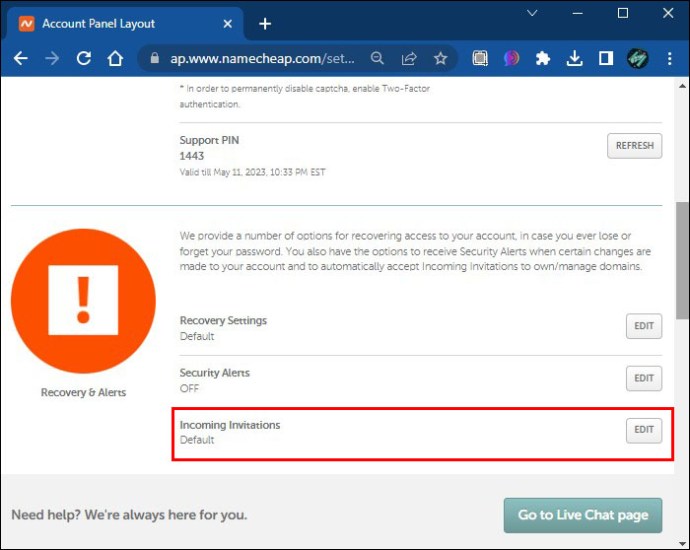Select the Account Panel Layout tab

click(x=123, y=24)
